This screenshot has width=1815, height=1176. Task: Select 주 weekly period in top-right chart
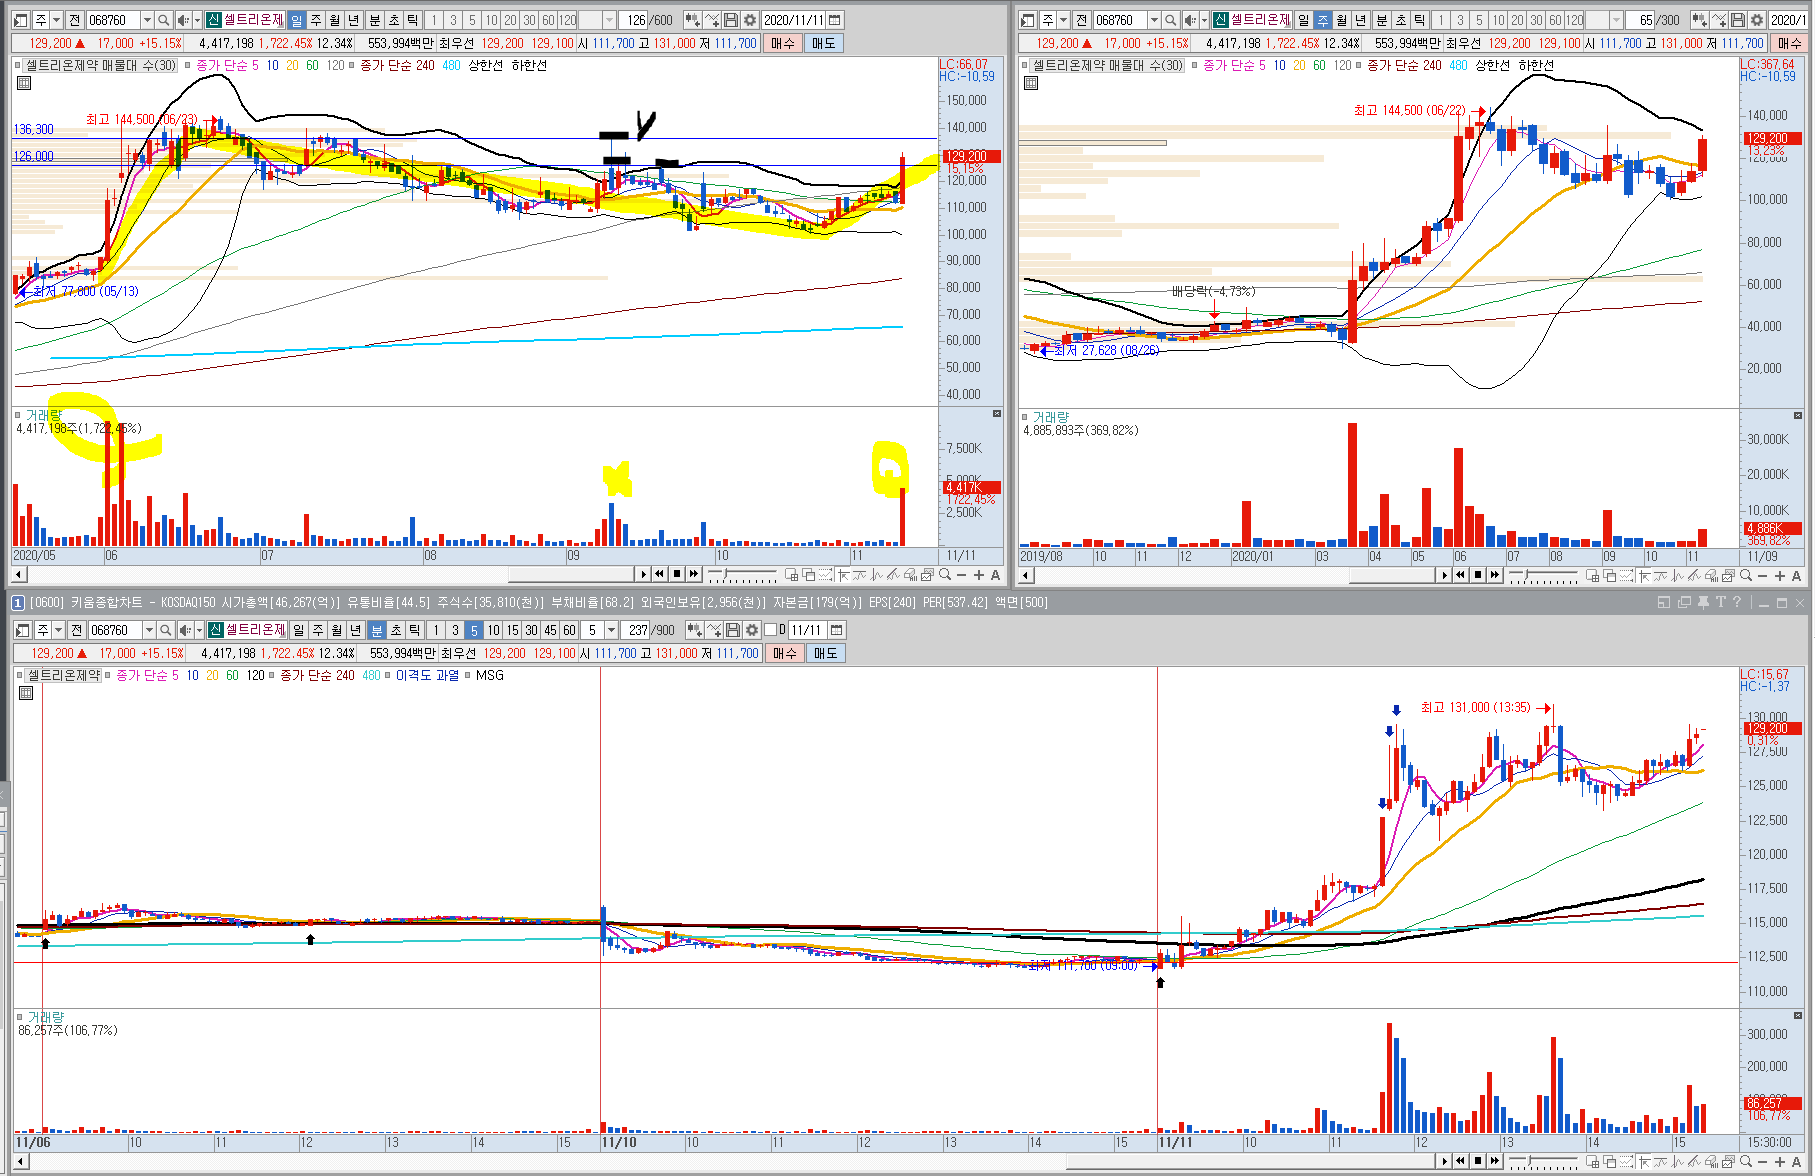[x=1322, y=20]
